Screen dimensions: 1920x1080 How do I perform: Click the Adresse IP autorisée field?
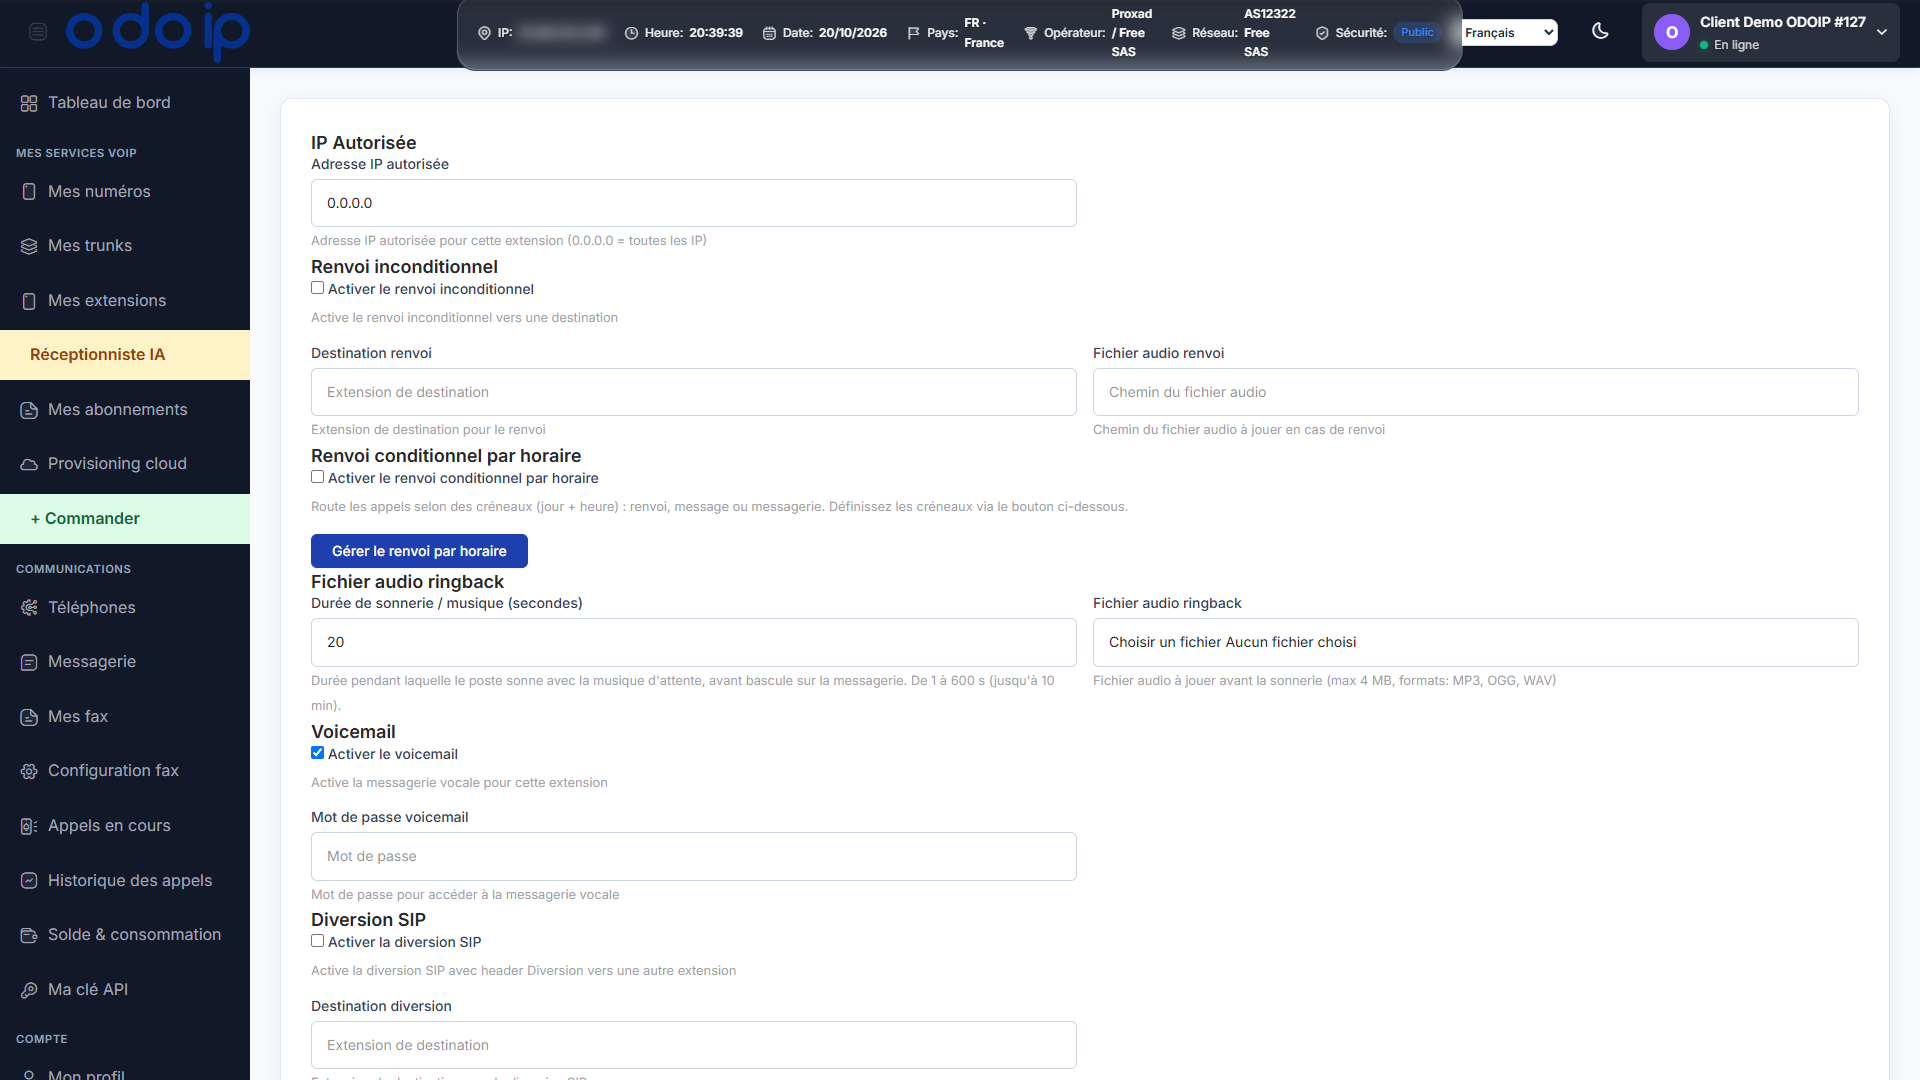[693, 203]
